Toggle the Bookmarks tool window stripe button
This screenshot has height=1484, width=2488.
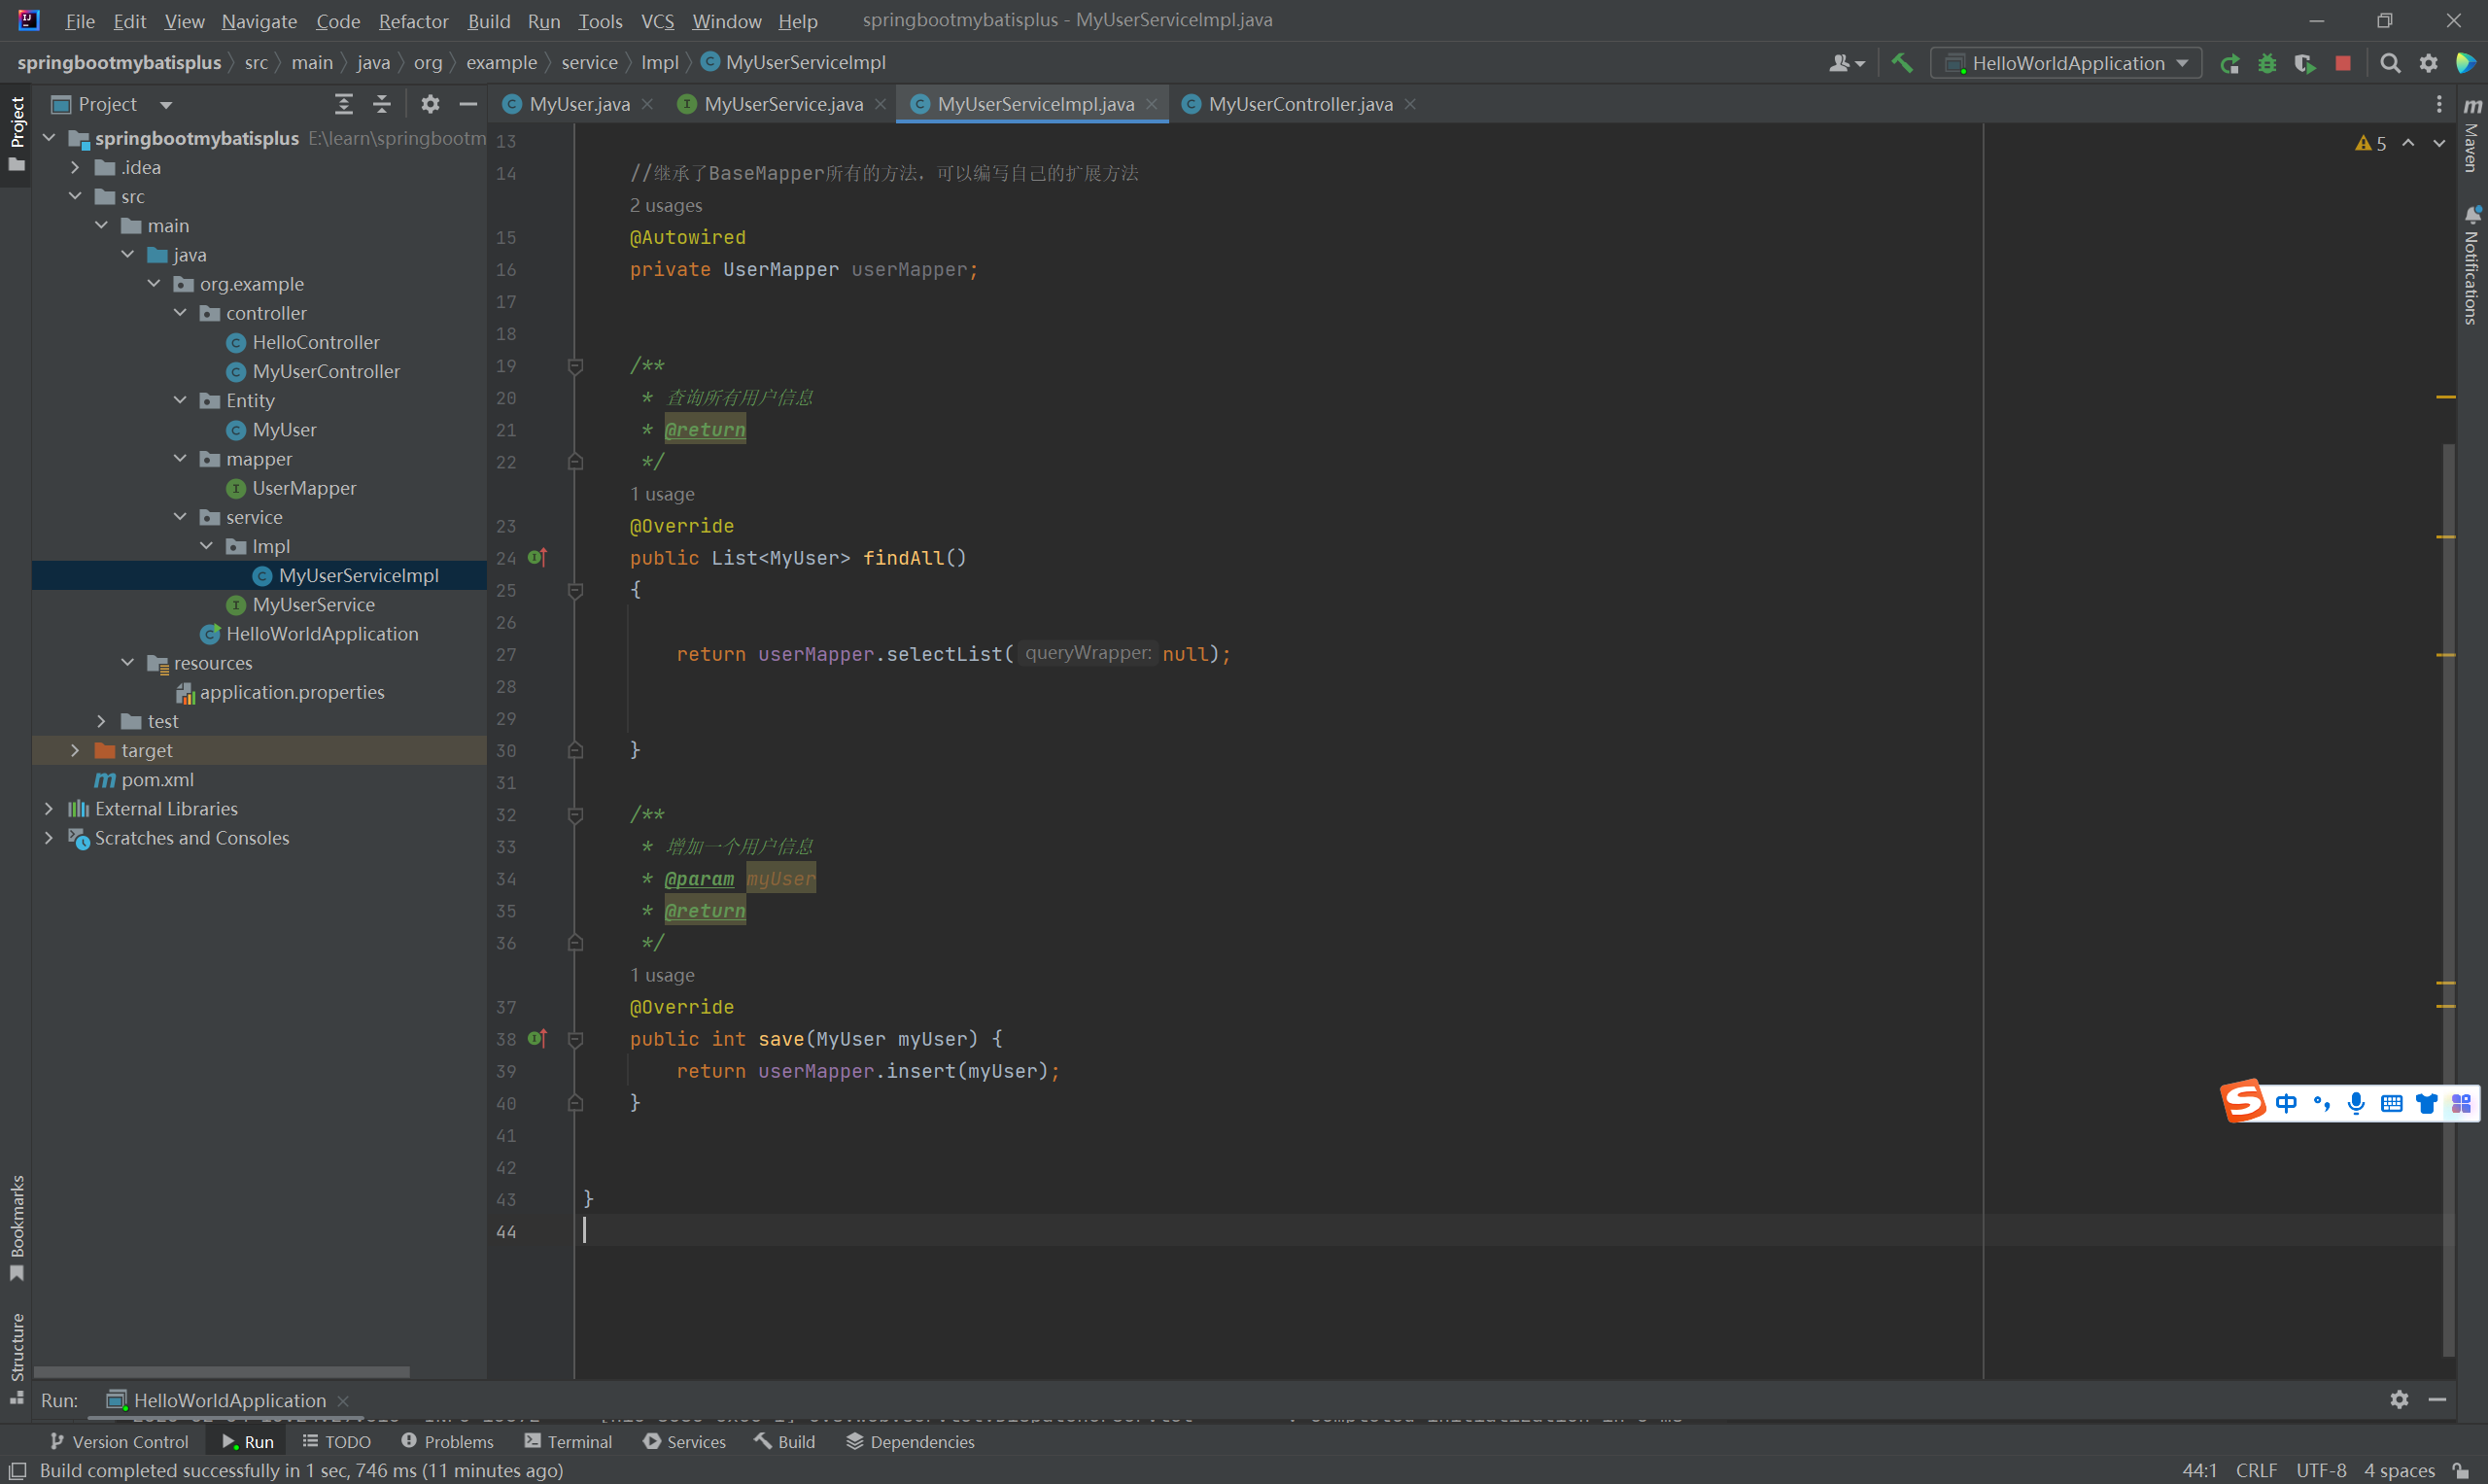point(16,1225)
